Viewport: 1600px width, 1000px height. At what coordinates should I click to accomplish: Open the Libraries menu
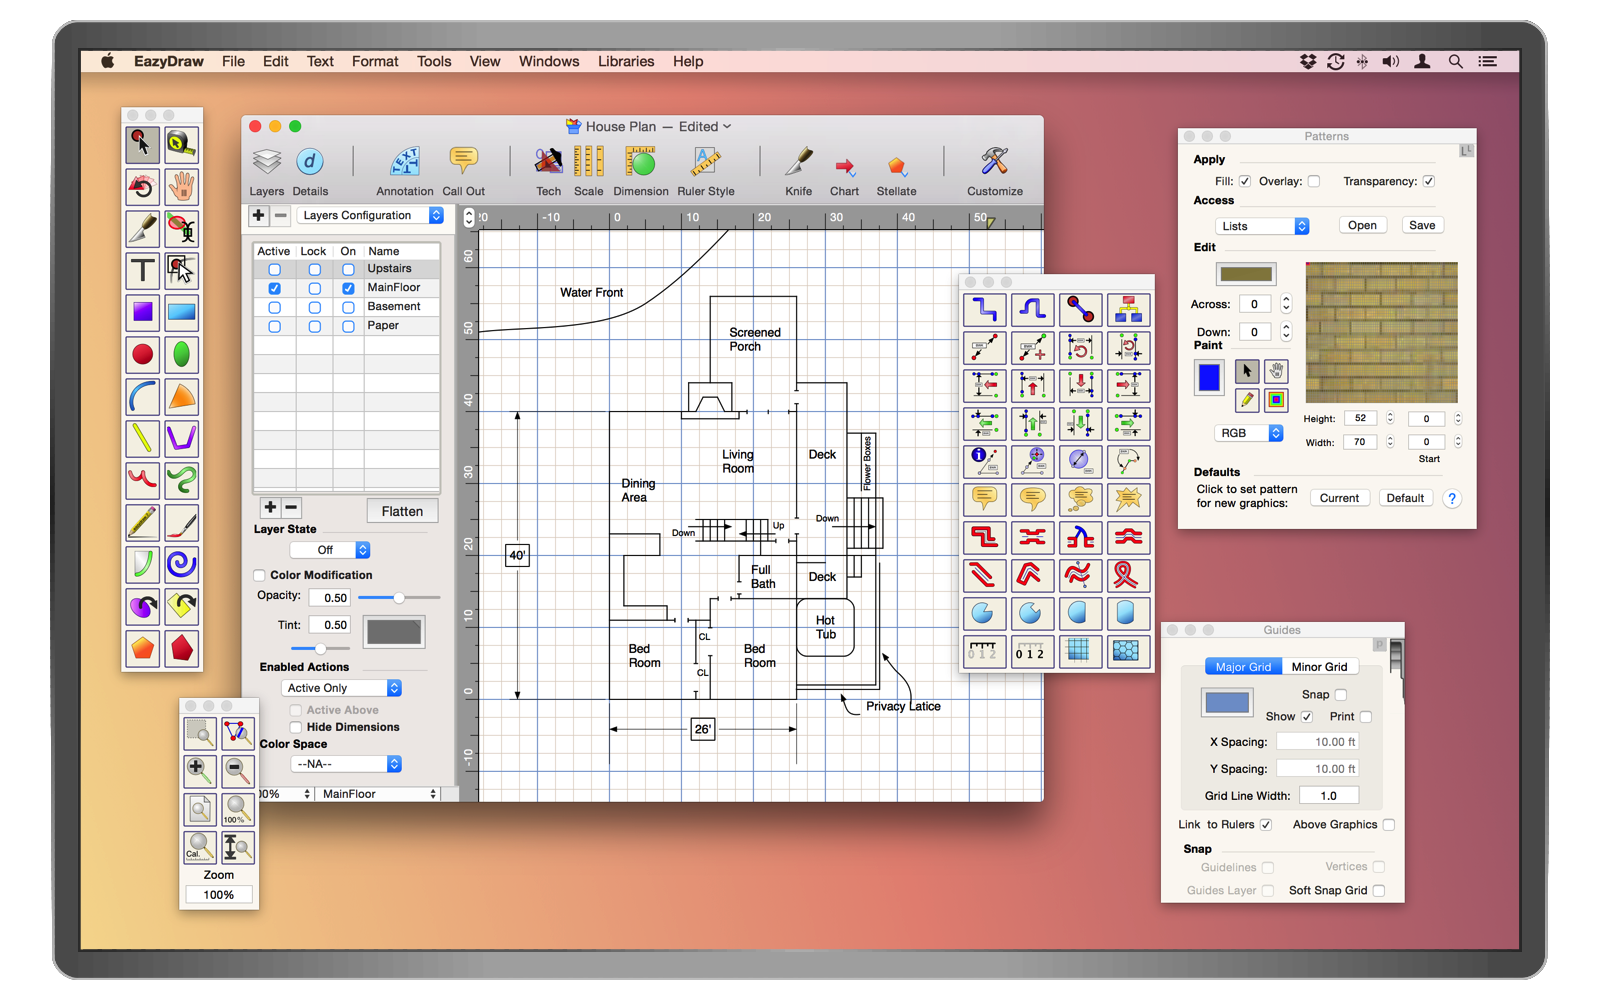[x=625, y=61]
